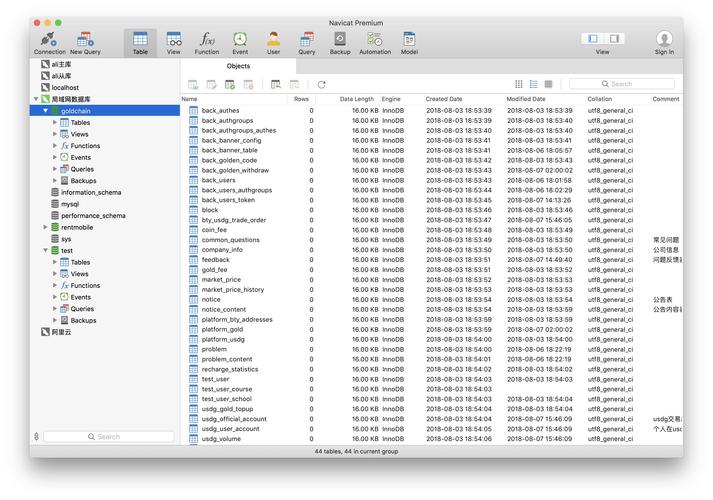Open the User management icon

coord(273,44)
